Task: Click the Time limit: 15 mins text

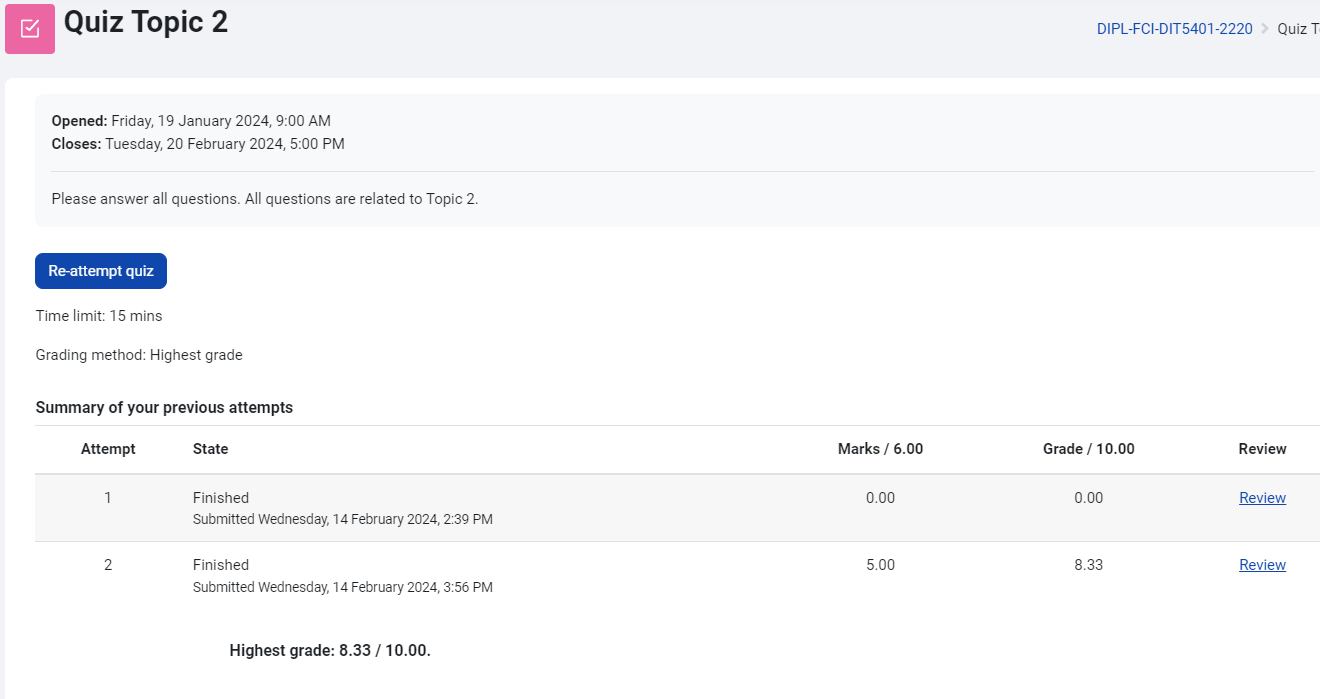Action: [99, 316]
